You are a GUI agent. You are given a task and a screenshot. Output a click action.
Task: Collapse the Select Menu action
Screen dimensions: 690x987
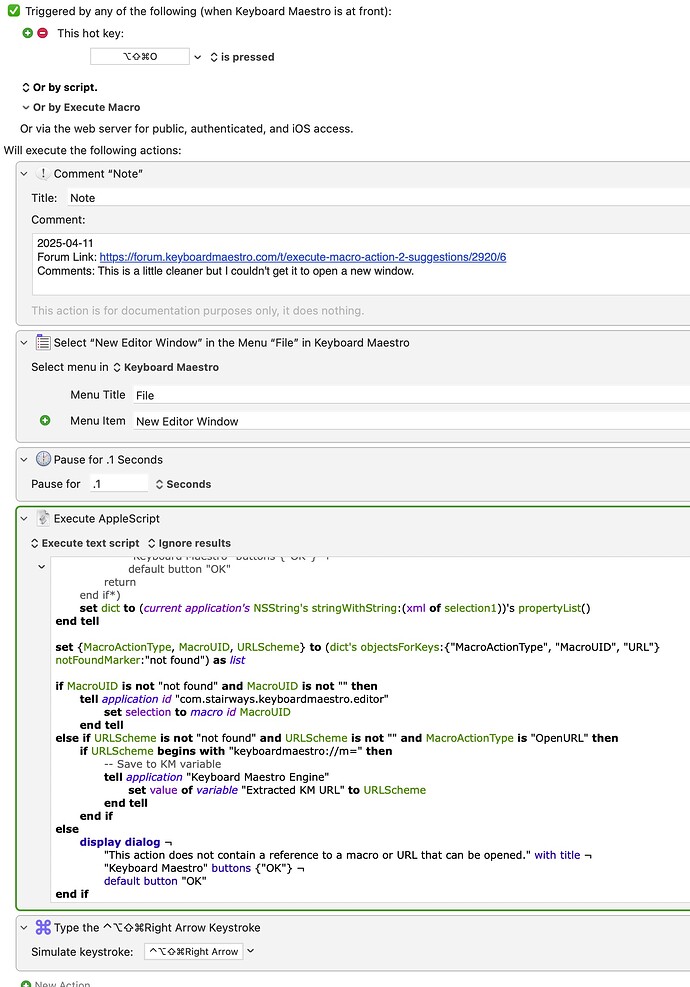(x=24, y=342)
